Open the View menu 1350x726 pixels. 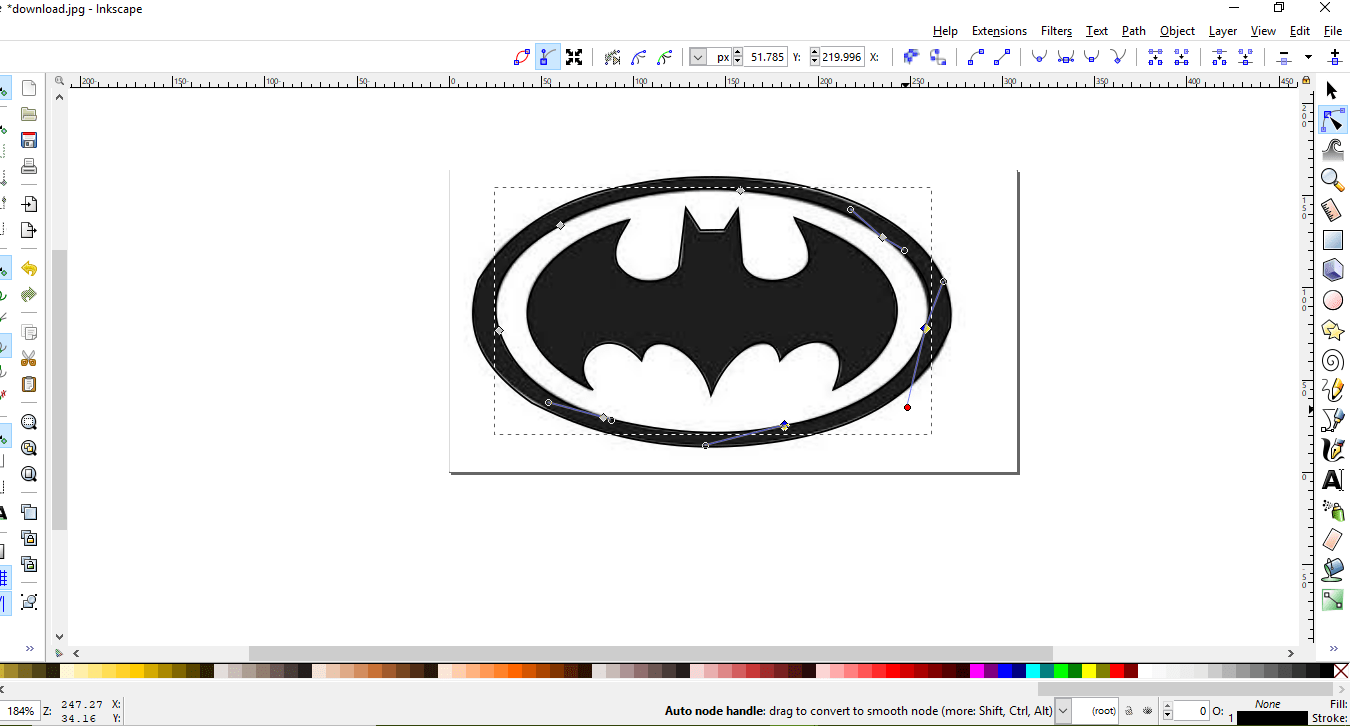[x=1263, y=31]
